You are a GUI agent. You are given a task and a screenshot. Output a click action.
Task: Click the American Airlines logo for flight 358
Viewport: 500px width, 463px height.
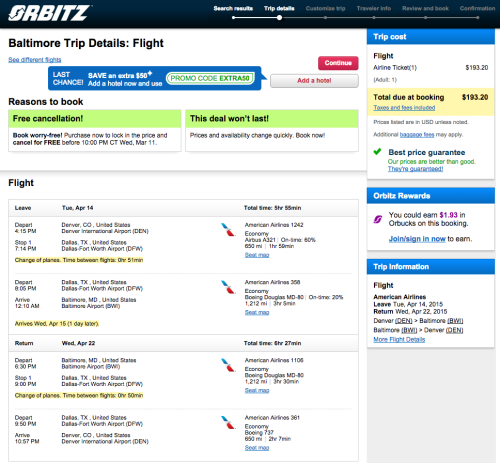[228, 287]
